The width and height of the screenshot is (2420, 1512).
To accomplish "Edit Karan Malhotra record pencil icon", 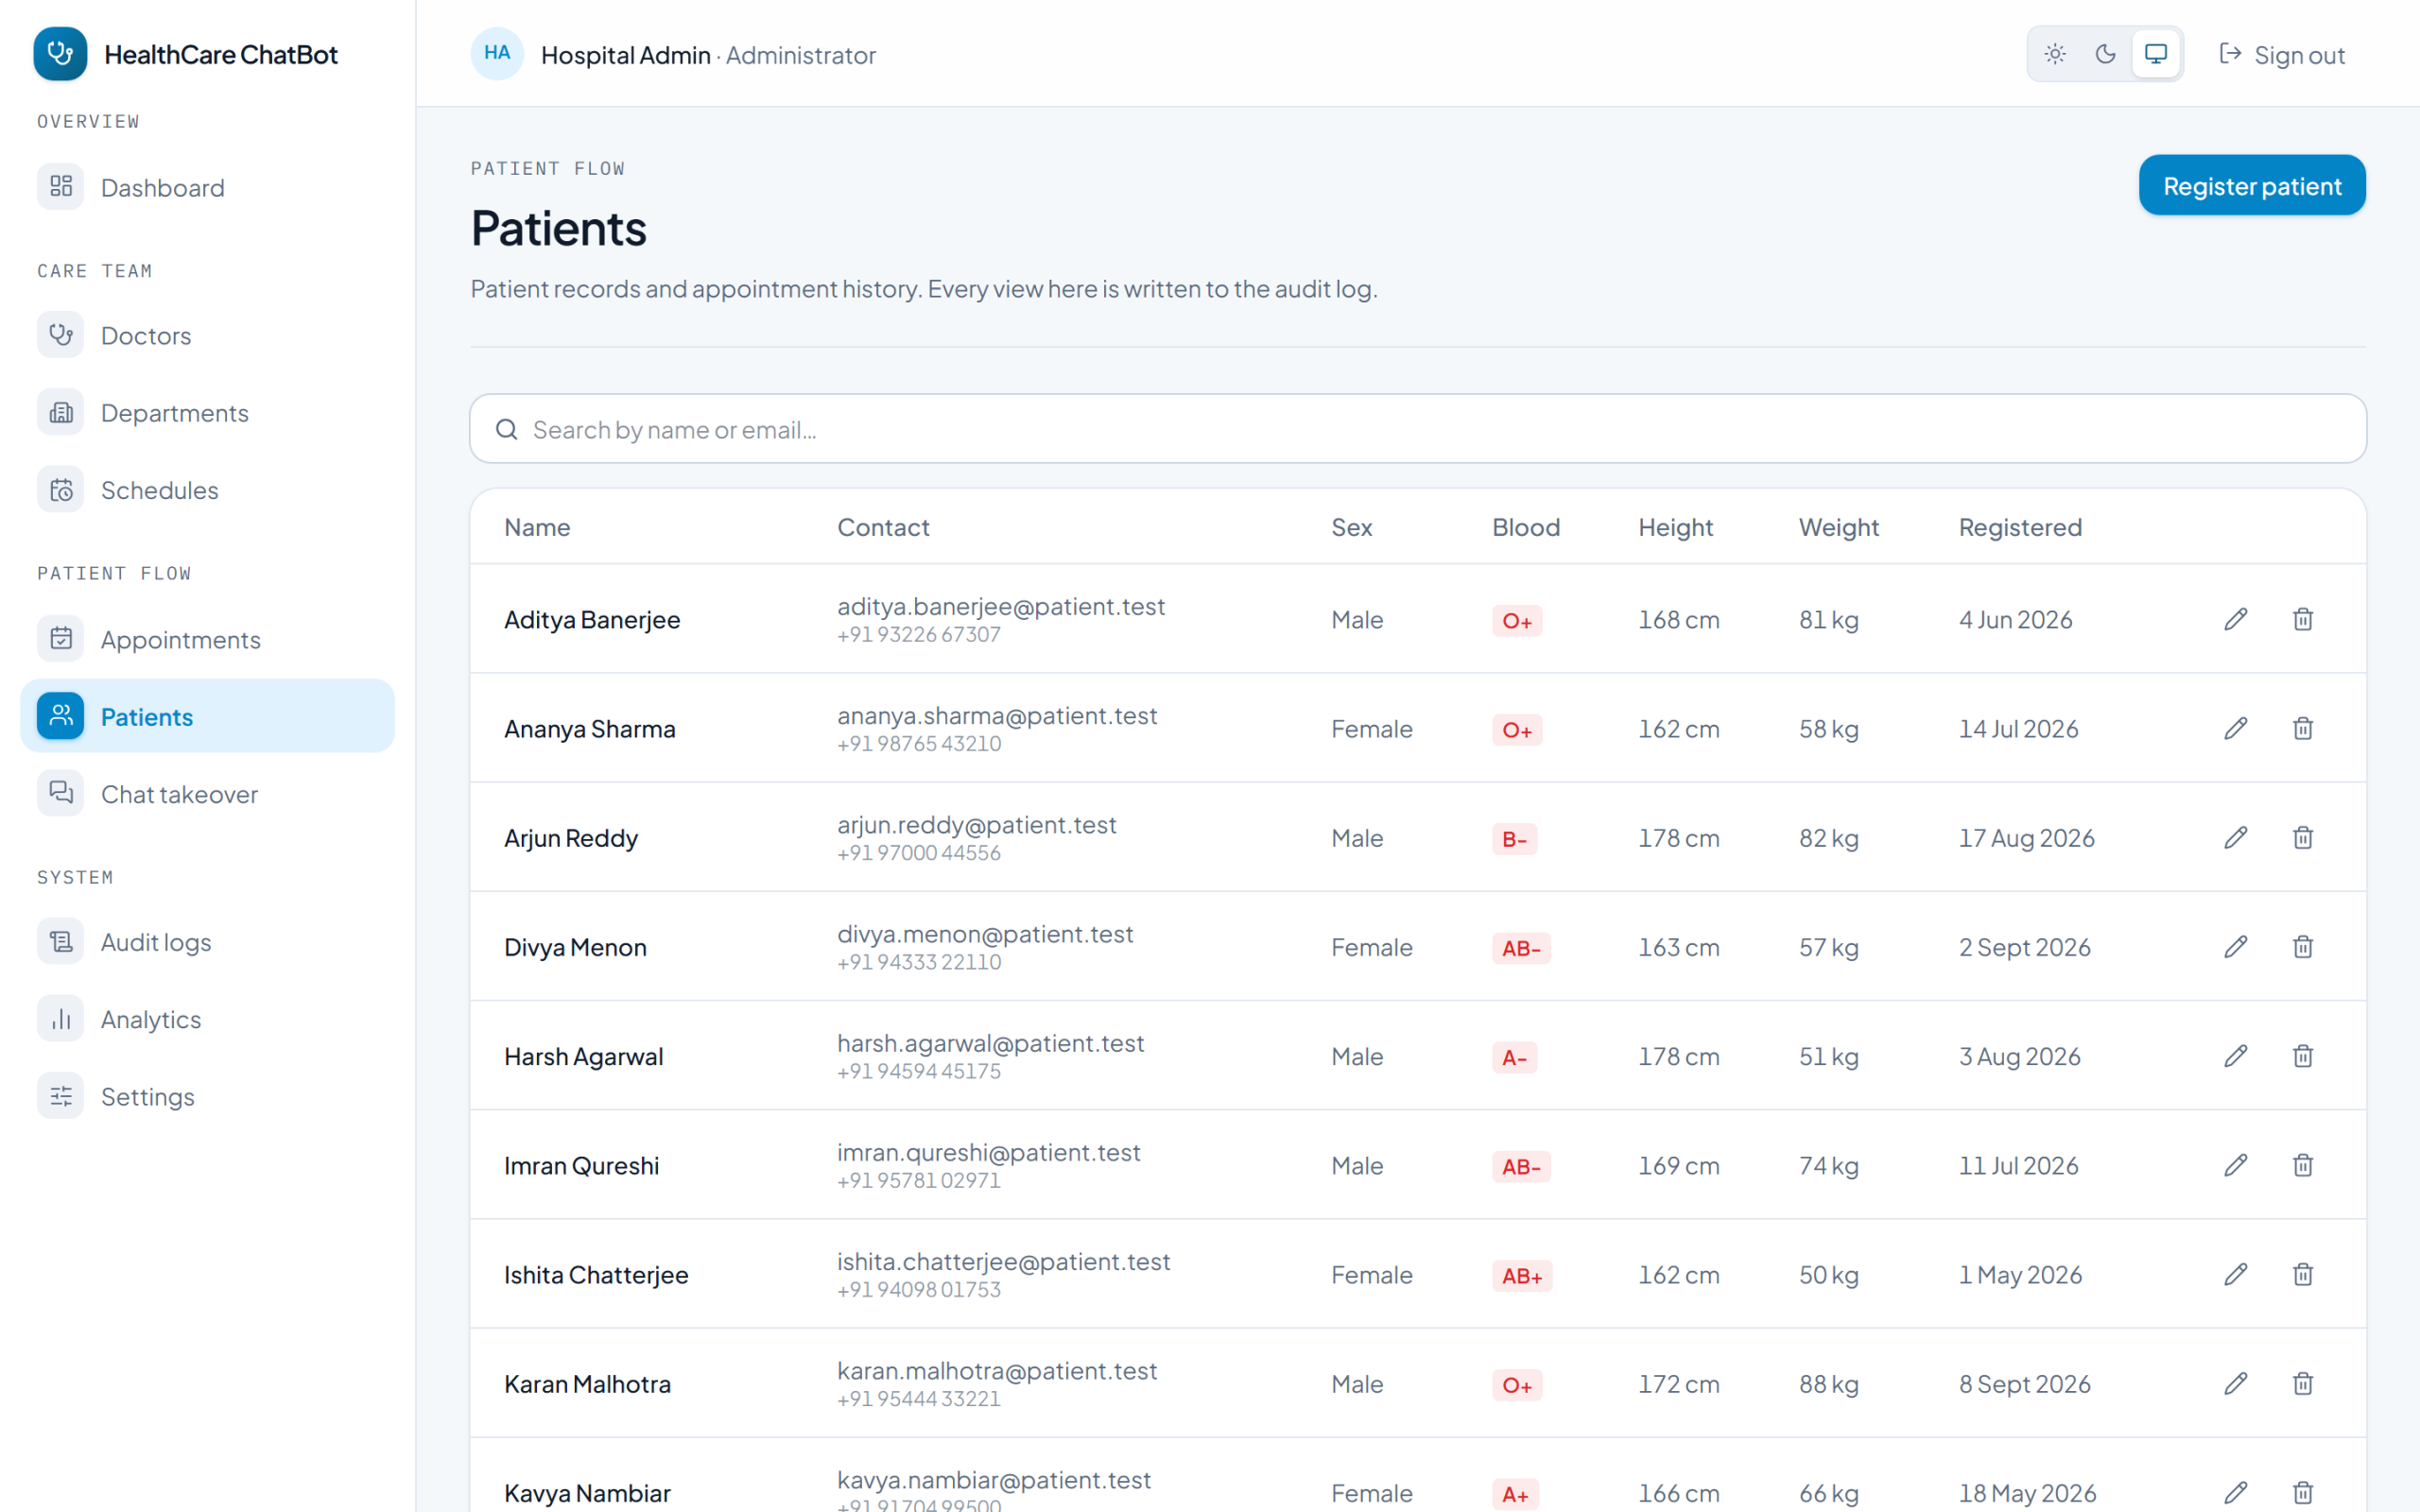I will coord(2236,1383).
